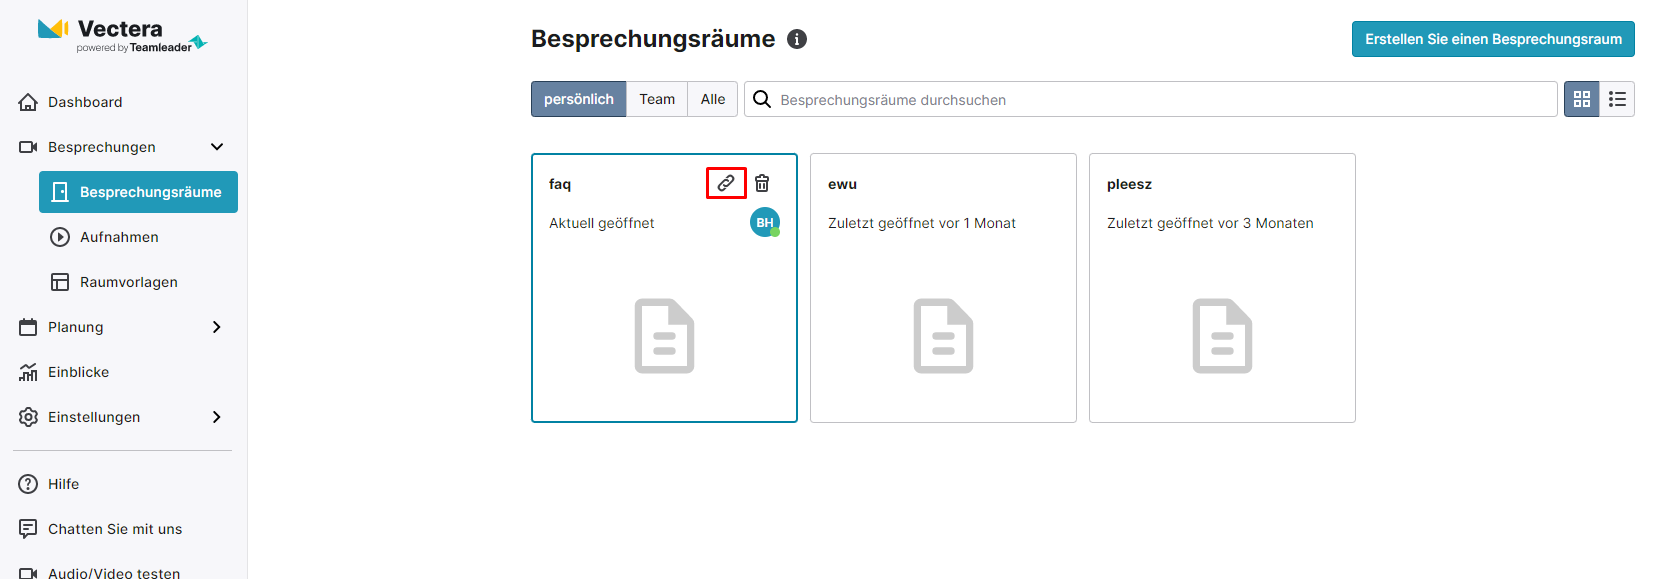1679x579 pixels.
Task: Open Chatten Sie mit uns
Action: point(114,529)
